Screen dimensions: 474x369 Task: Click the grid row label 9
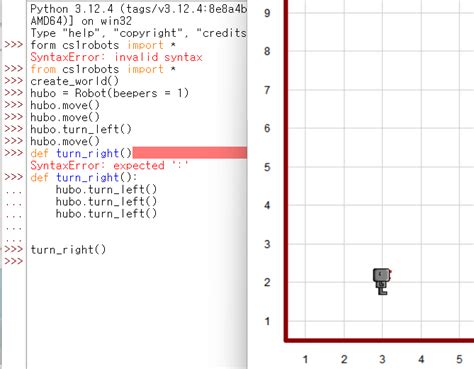[267, 13]
